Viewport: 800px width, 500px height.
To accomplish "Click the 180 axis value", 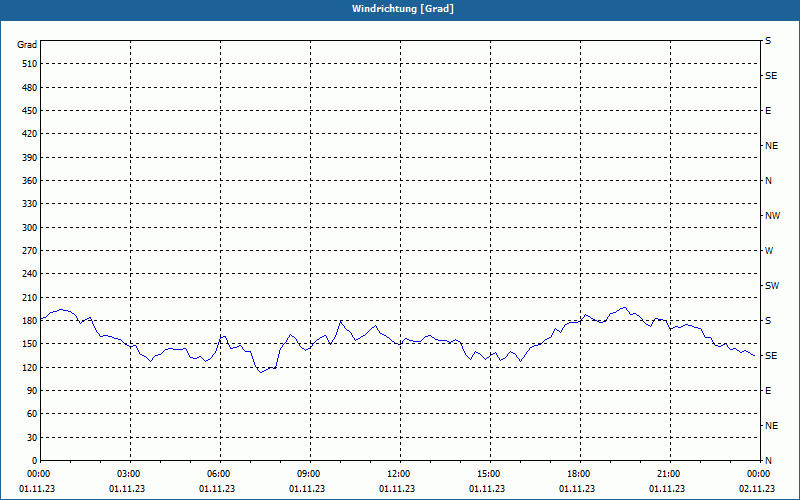I will (x=30, y=321).
